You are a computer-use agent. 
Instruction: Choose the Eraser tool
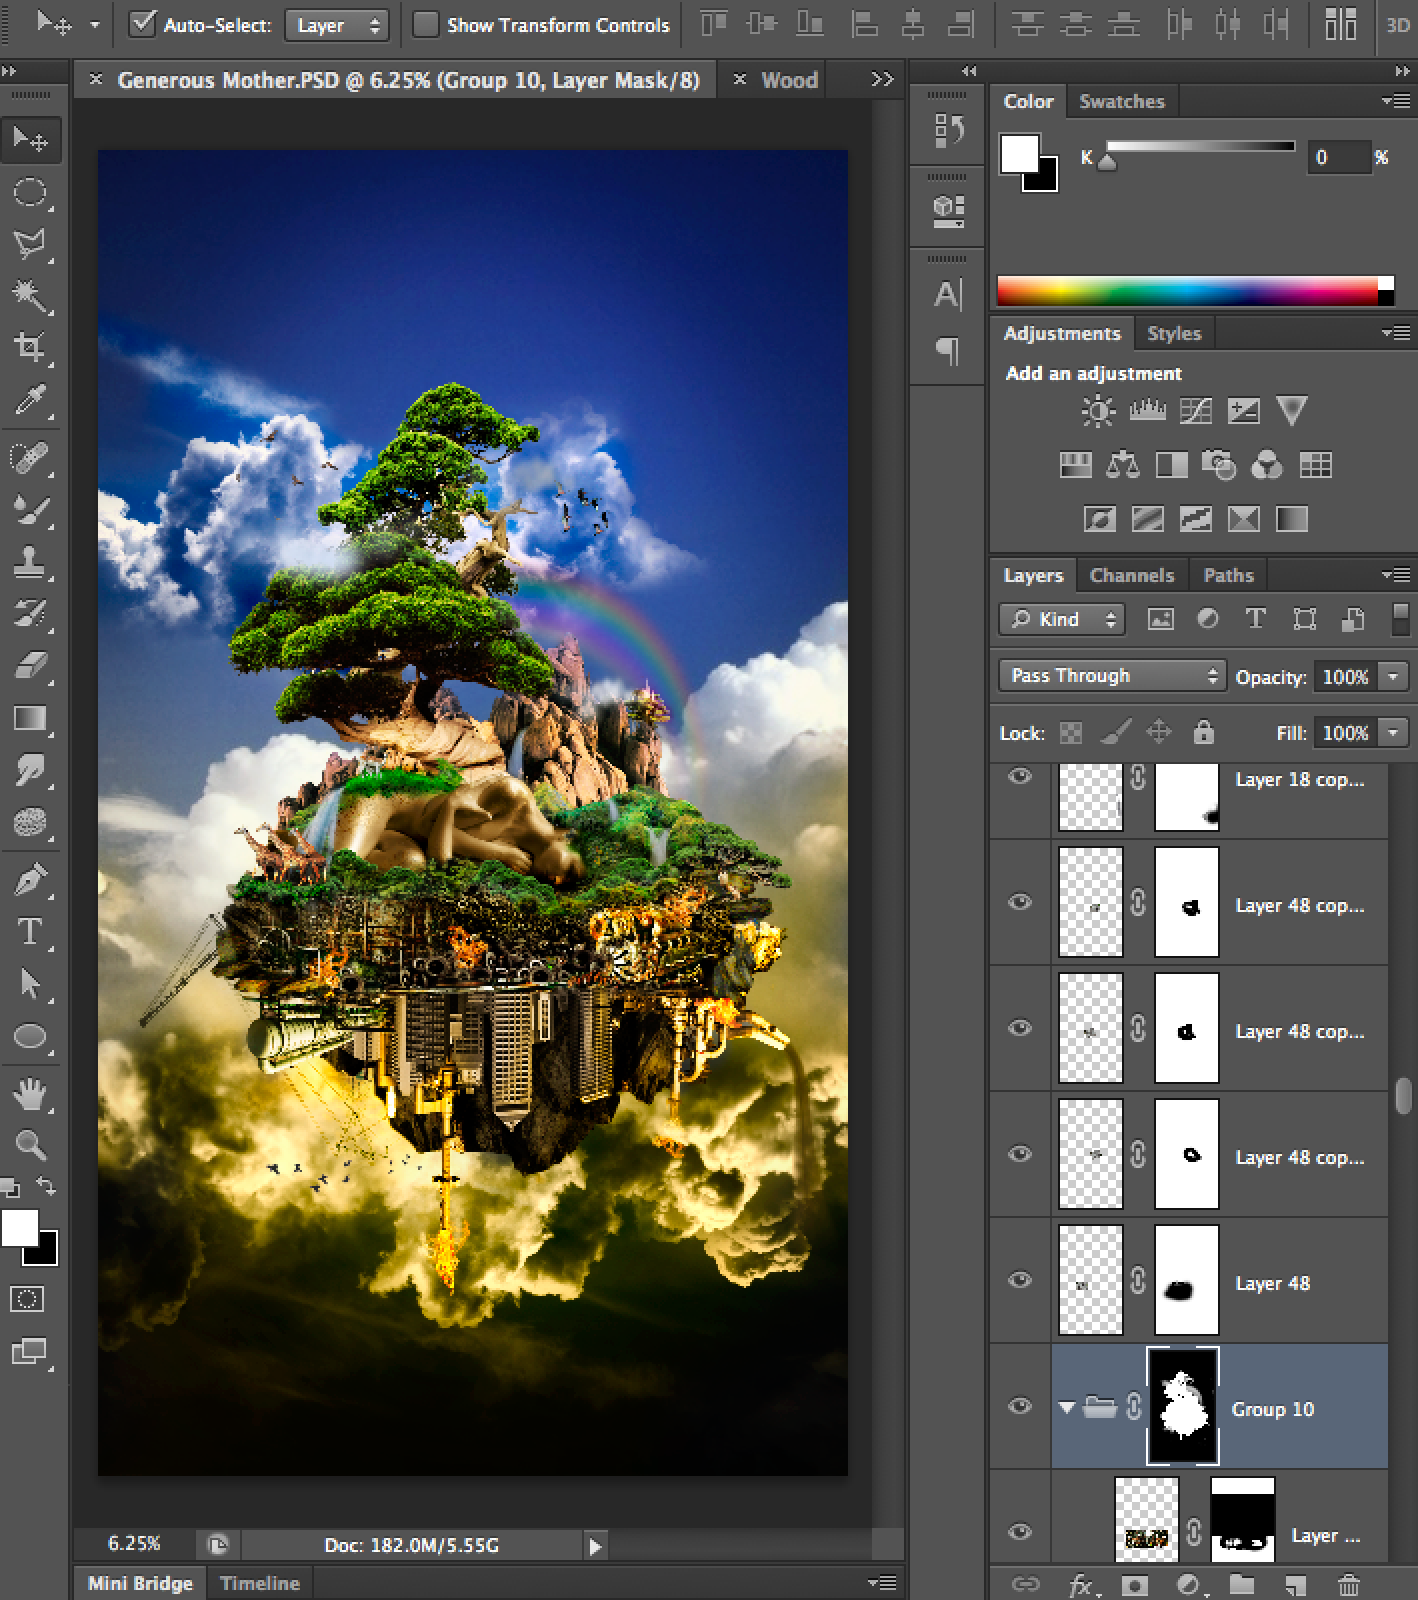click(30, 665)
